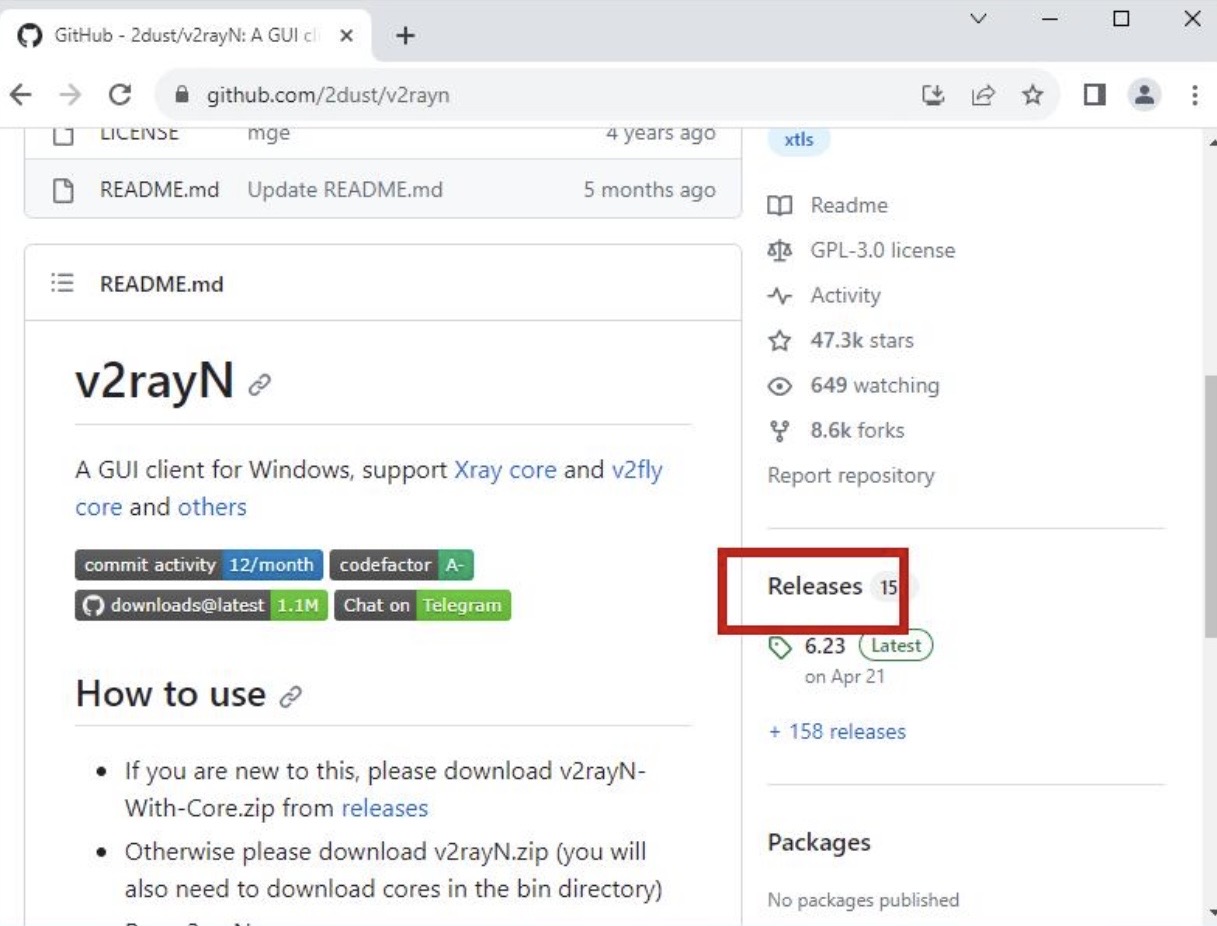
Task: Open the Releases heading link
Action: click(815, 586)
